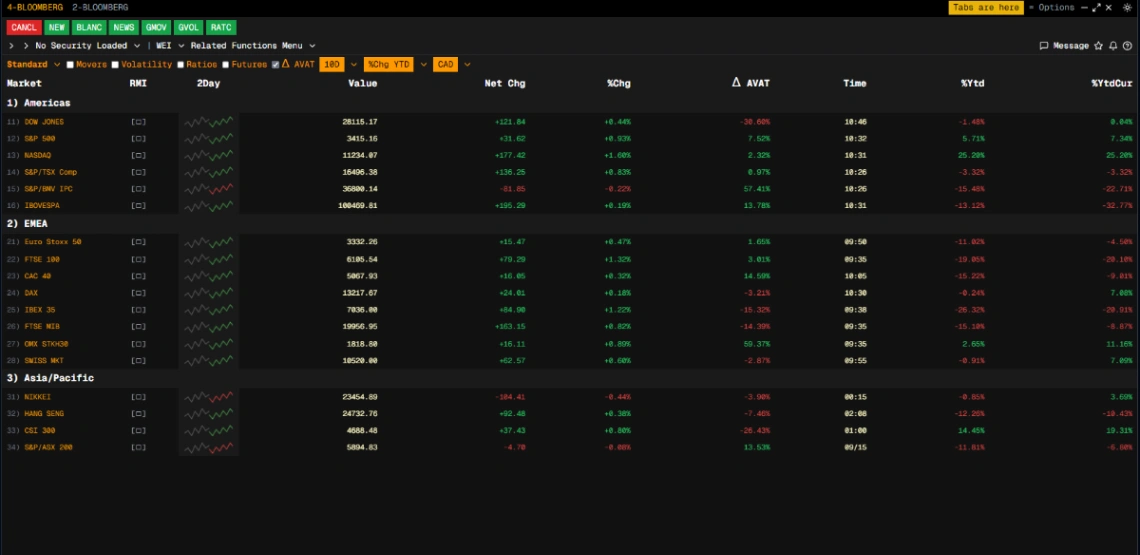
Task: Click the speech bubble Message icon
Action: pyautogui.click(x=1044, y=46)
